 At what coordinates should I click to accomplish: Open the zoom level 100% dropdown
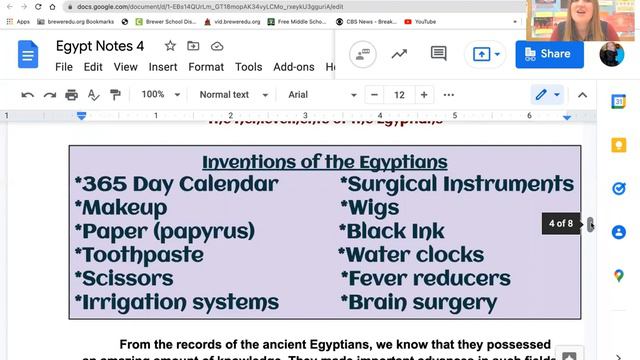160,95
